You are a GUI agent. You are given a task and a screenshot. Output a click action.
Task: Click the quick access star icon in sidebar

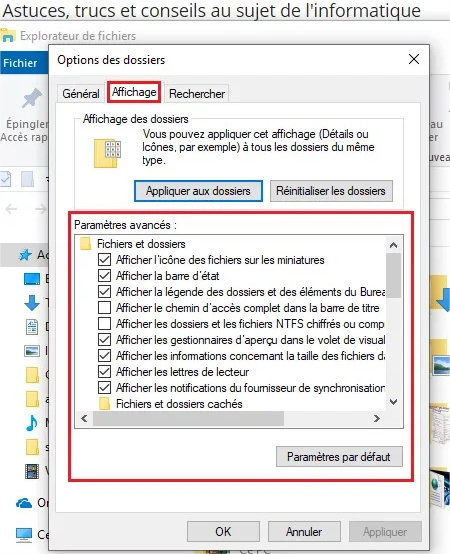point(25,254)
